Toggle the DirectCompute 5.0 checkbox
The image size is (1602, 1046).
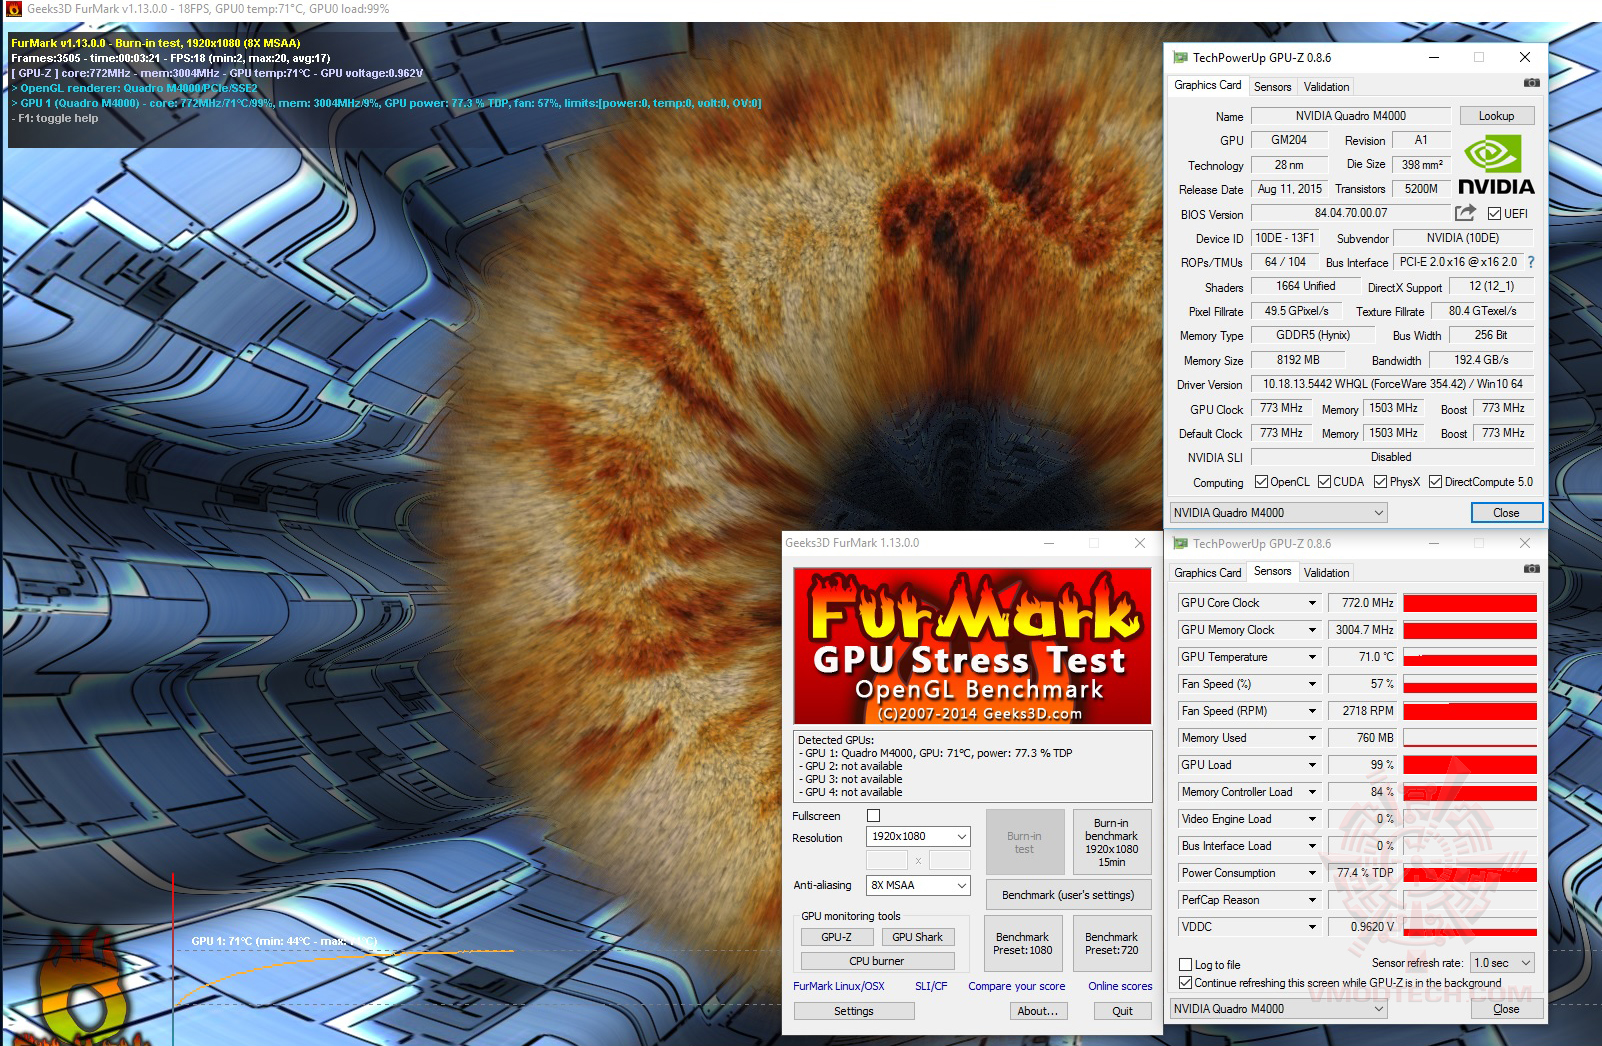tap(1435, 482)
